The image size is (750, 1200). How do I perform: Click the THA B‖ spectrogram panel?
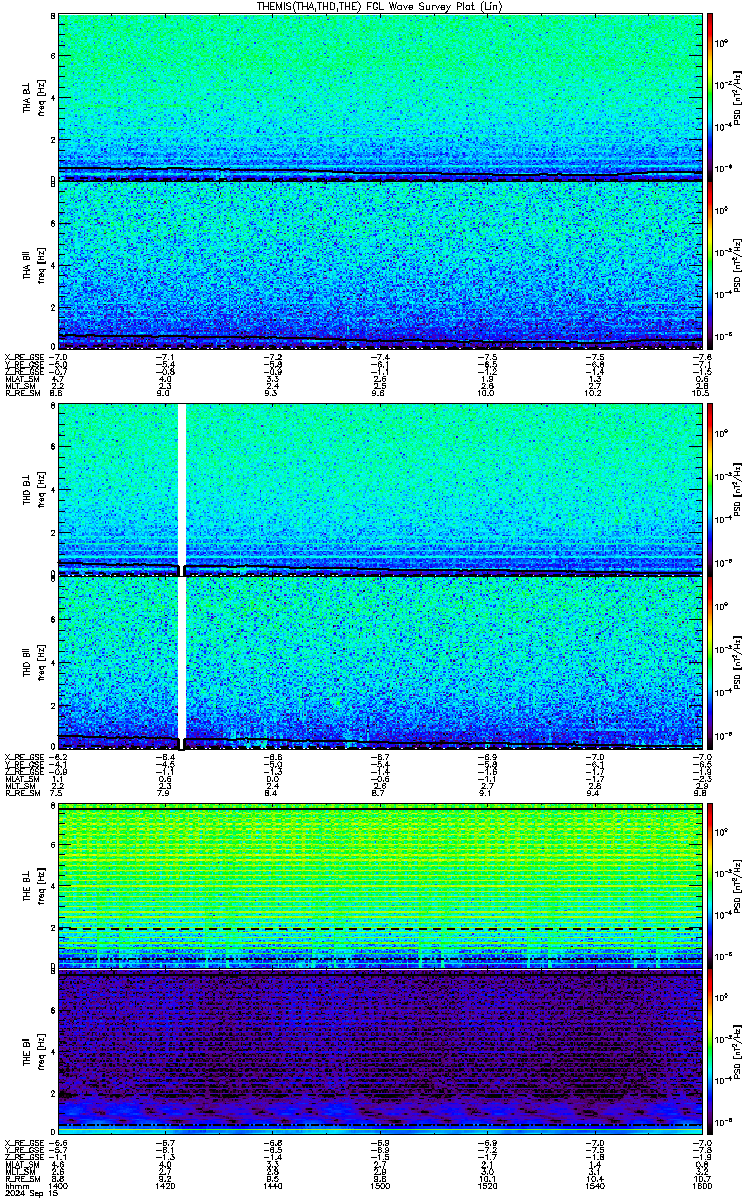pos(381,265)
